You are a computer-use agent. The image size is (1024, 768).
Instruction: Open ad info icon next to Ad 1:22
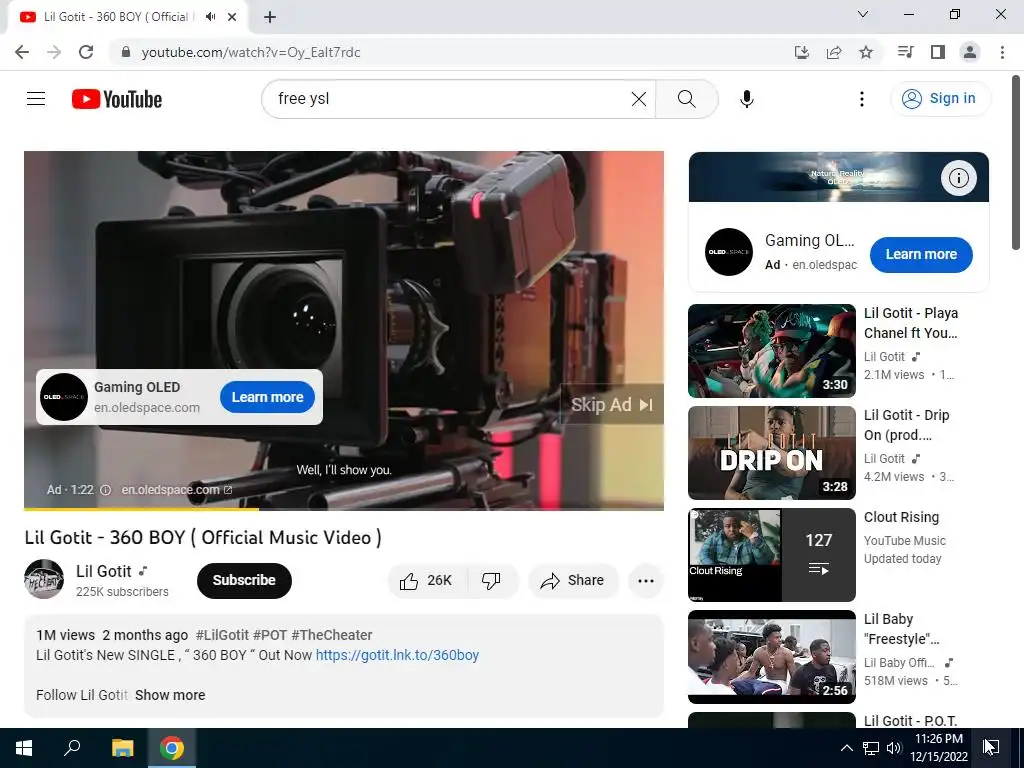coord(105,490)
